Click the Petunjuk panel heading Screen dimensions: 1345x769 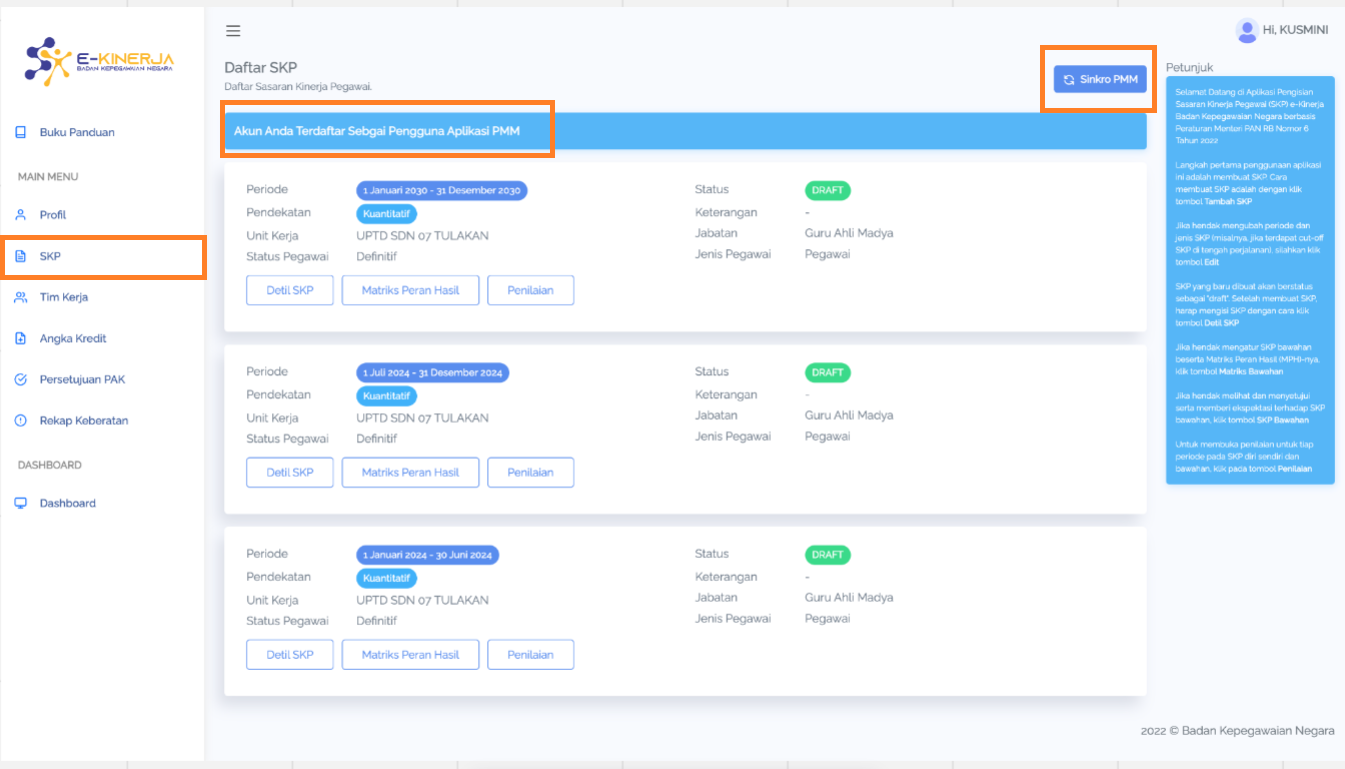(1190, 67)
